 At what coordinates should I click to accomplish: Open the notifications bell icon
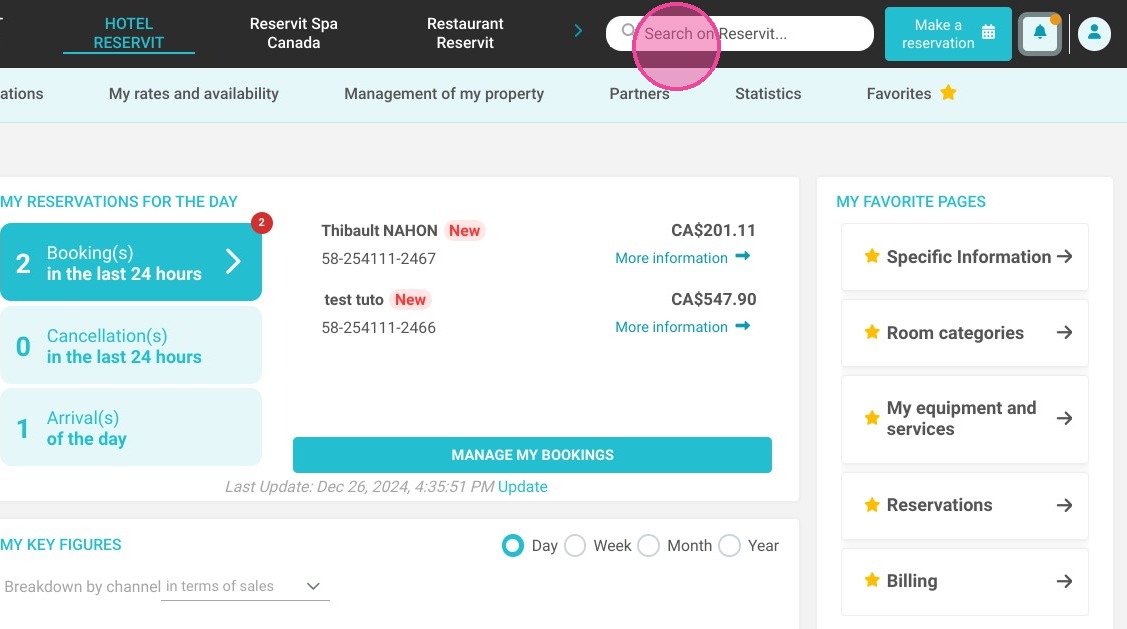pyautogui.click(x=1039, y=33)
